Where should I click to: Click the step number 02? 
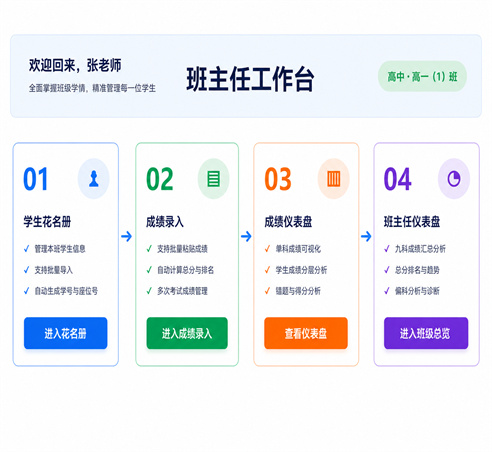point(160,179)
